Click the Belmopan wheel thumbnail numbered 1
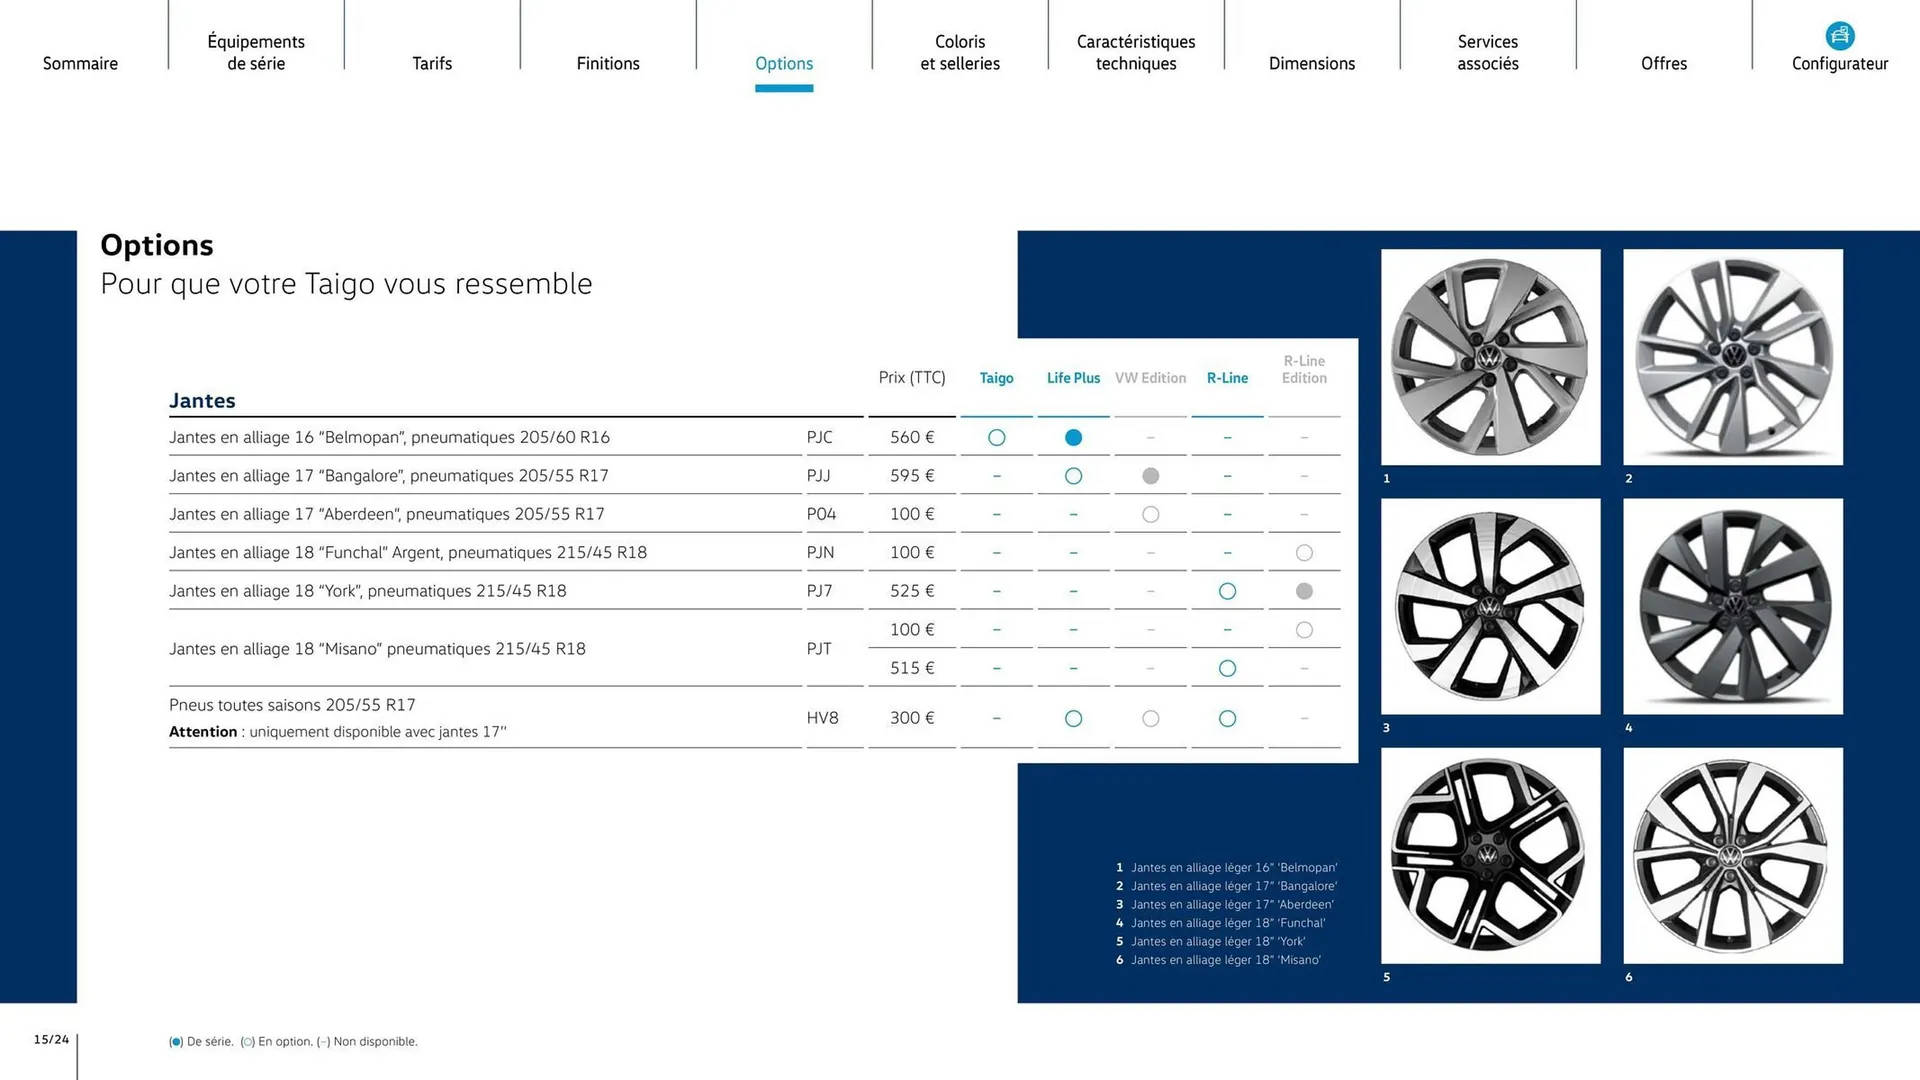This screenshot has height=1080, width=1920. pyautogui.click(x=1490, y=357)
